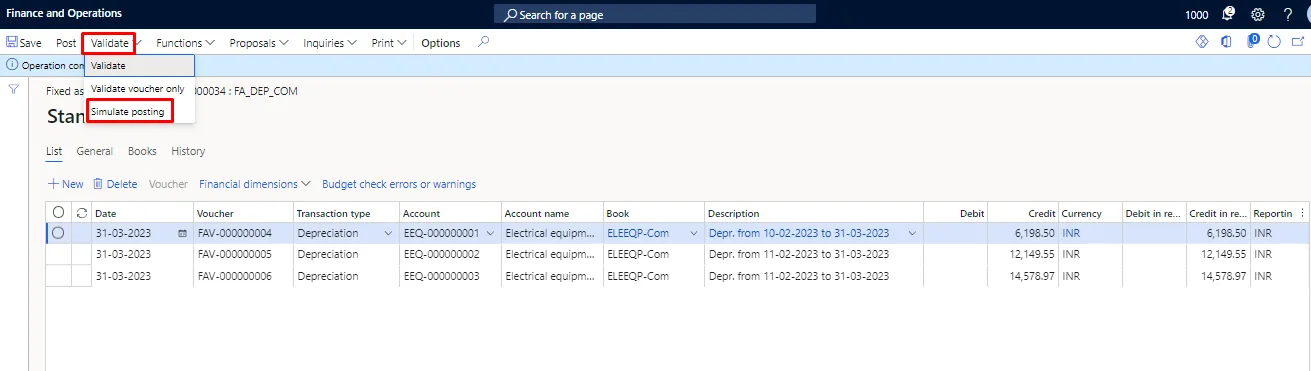Select voucher FAV-000000005 cell

[x=234, y=254]
